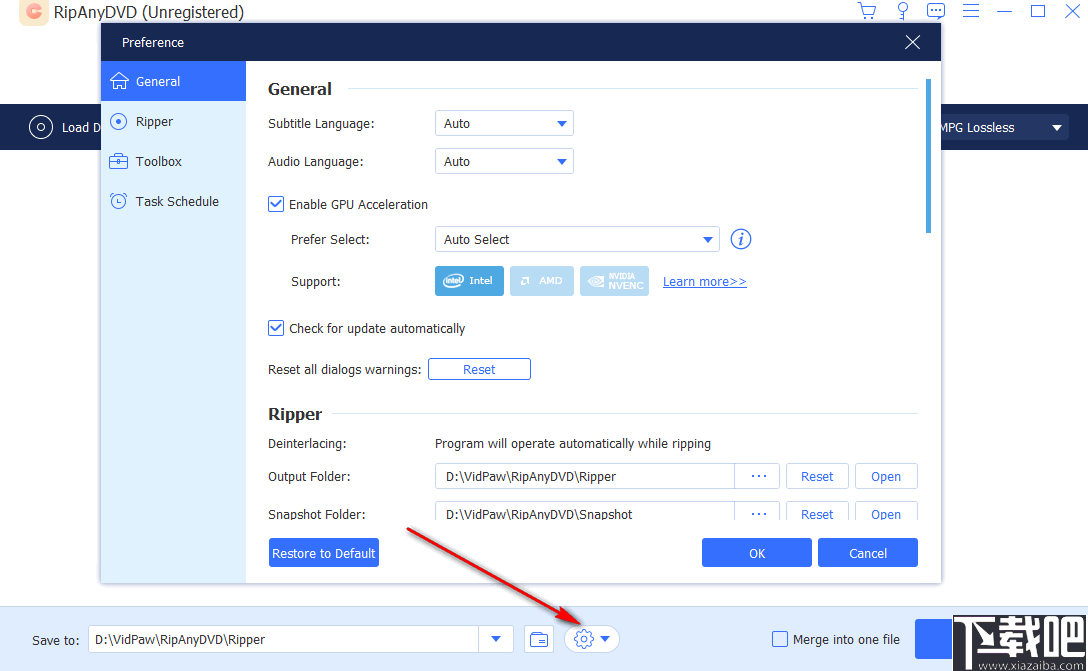Open the shopping cart purchase icon

pyautogui.click(x=867, y=10)
